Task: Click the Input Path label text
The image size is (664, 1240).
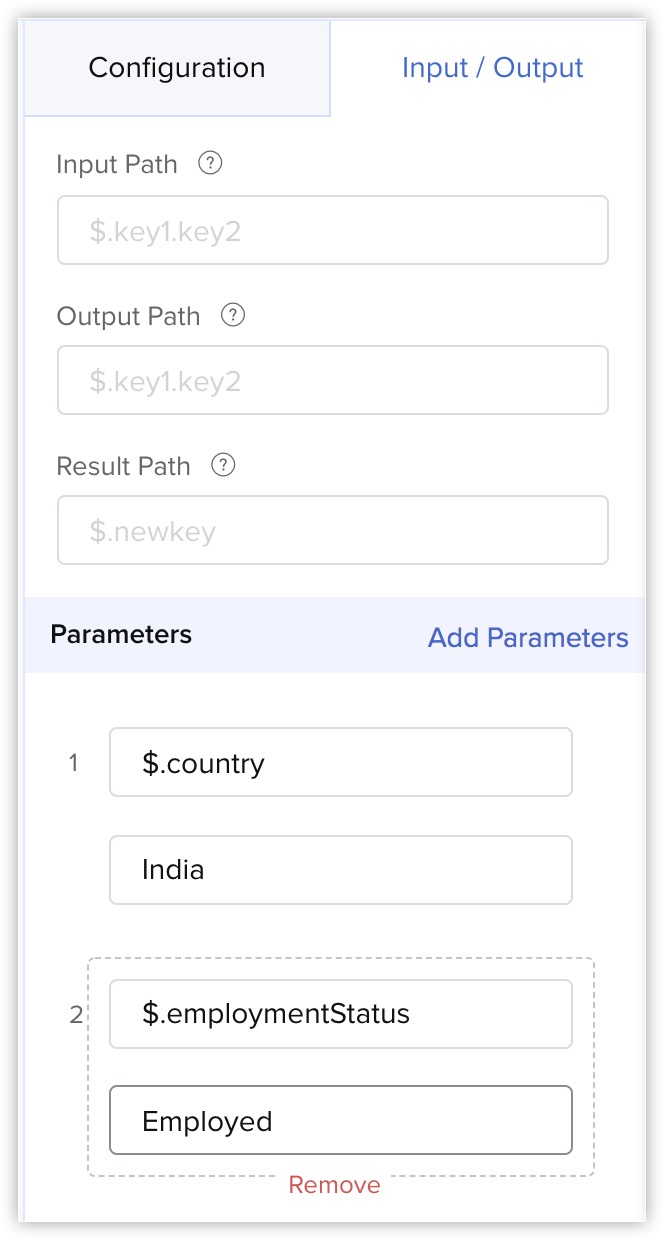Action: coord(117,165)
